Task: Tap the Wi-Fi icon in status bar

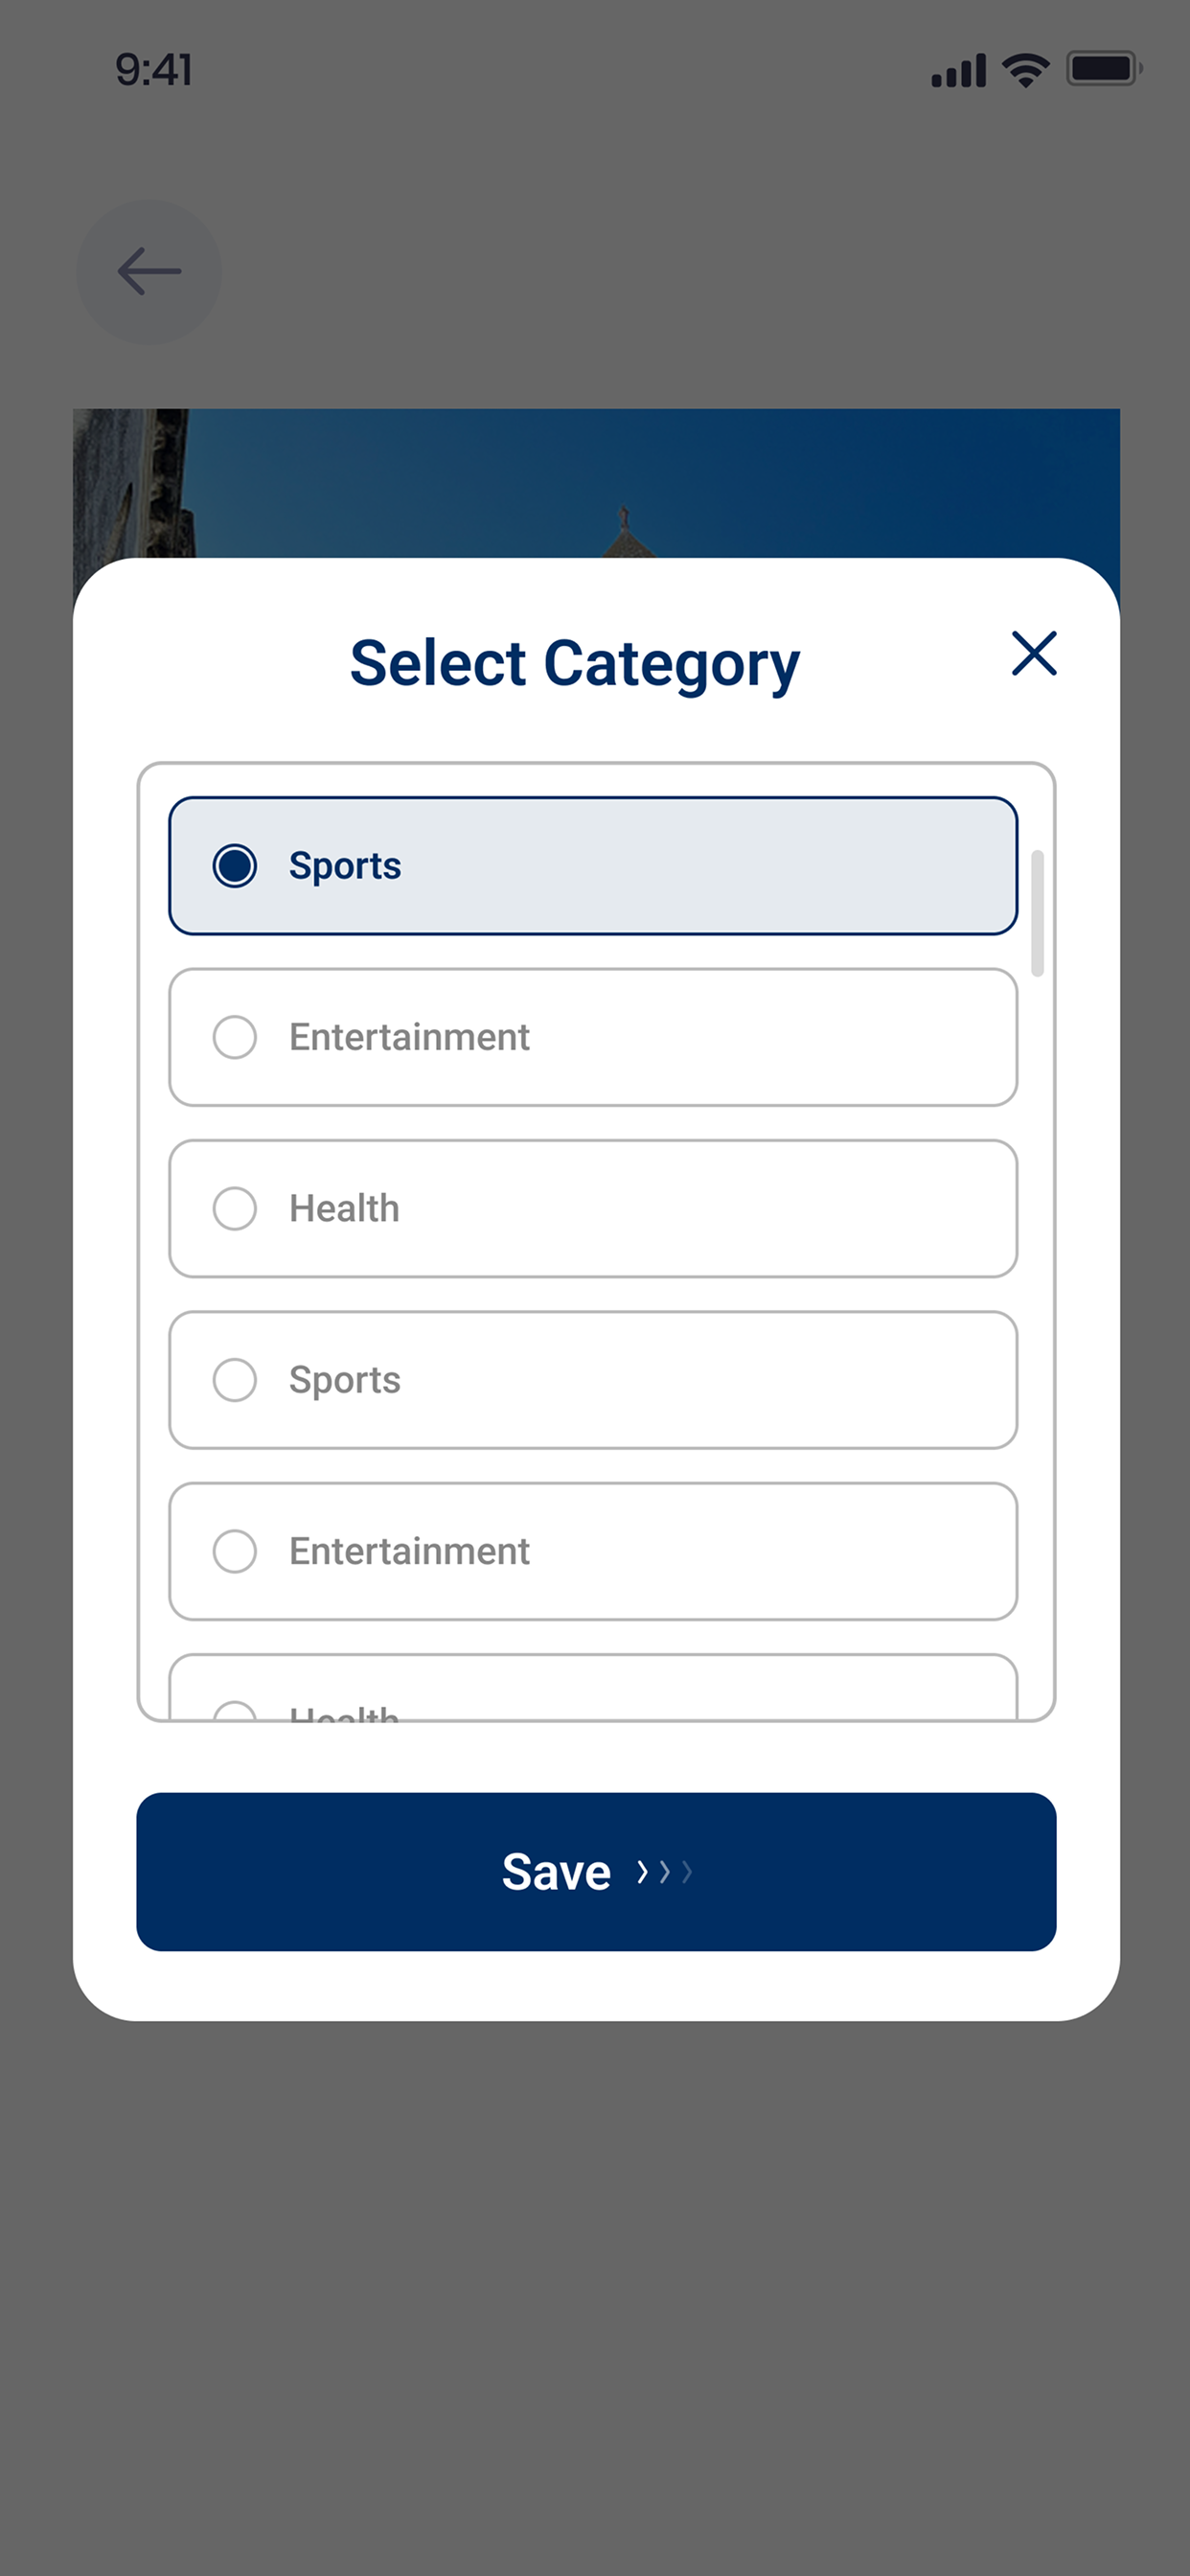Action: tap(1025, 70)
